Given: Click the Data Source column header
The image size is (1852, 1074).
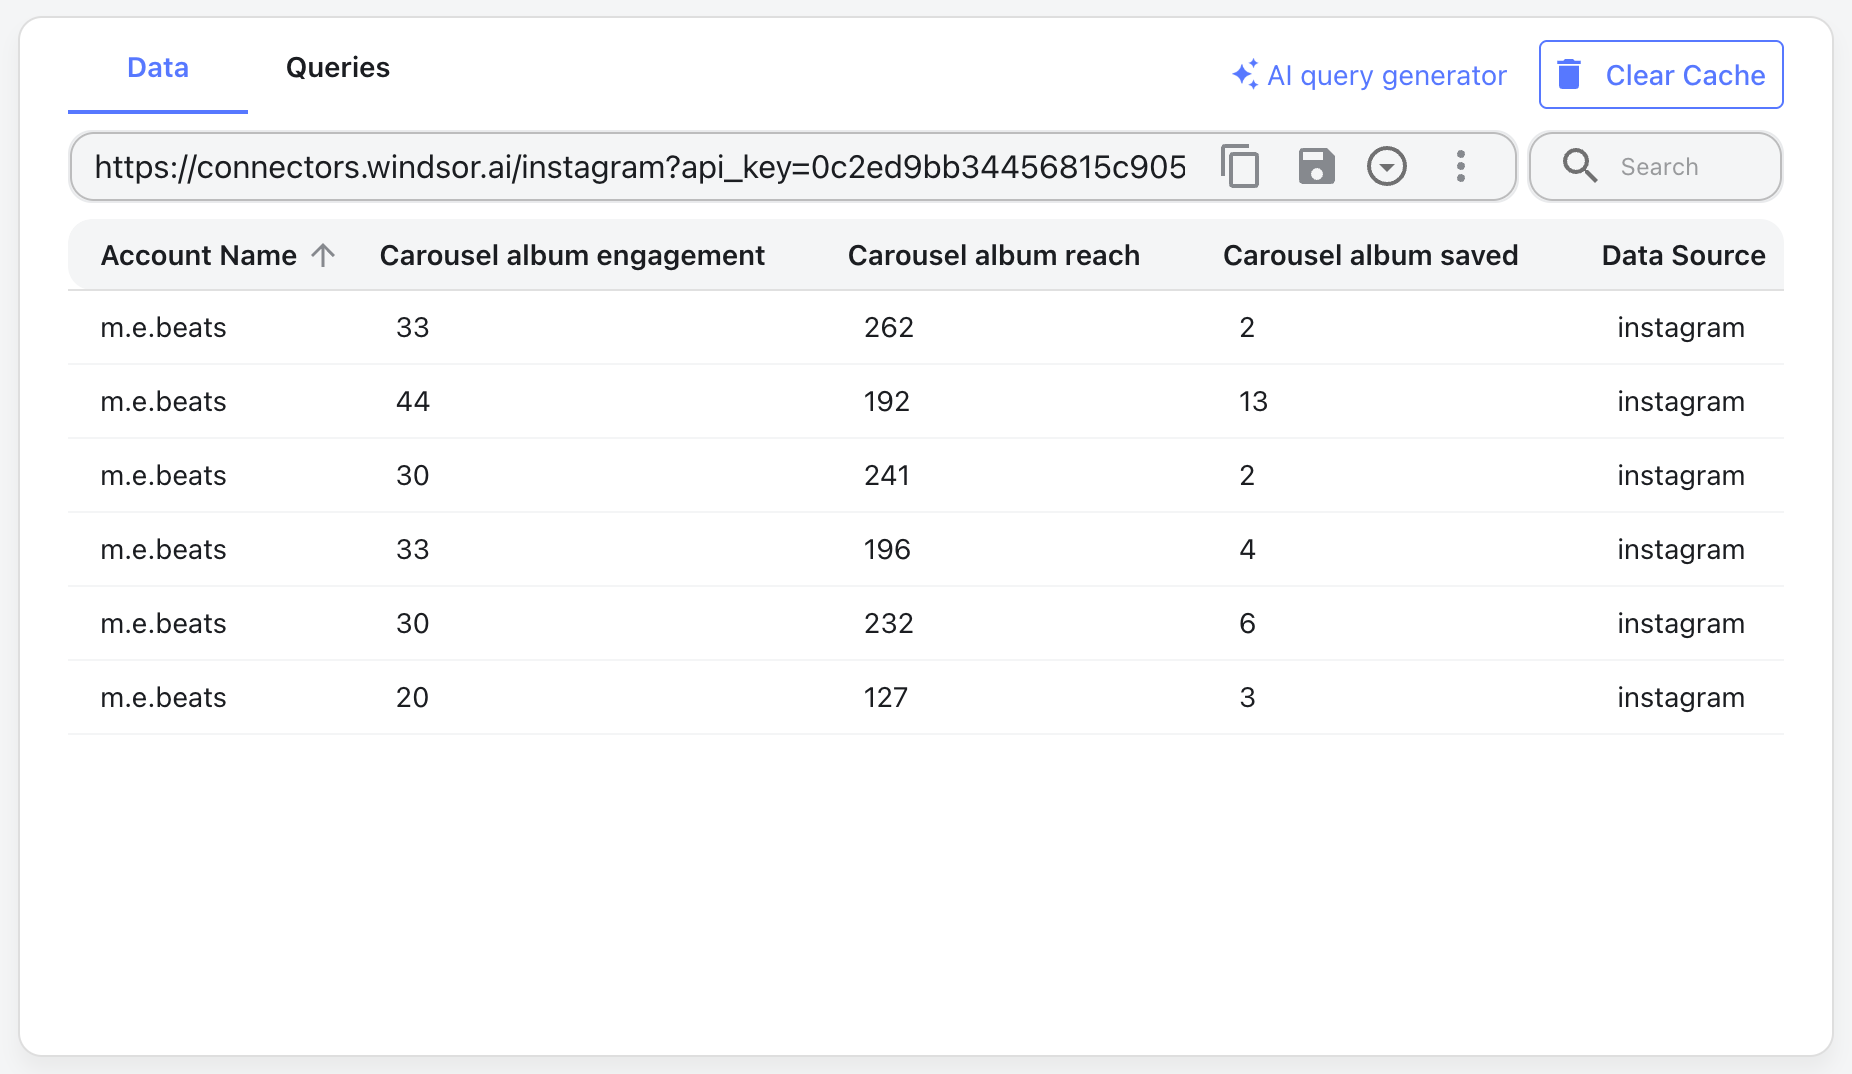Looking at the screenshot, I should point(1683,255).
